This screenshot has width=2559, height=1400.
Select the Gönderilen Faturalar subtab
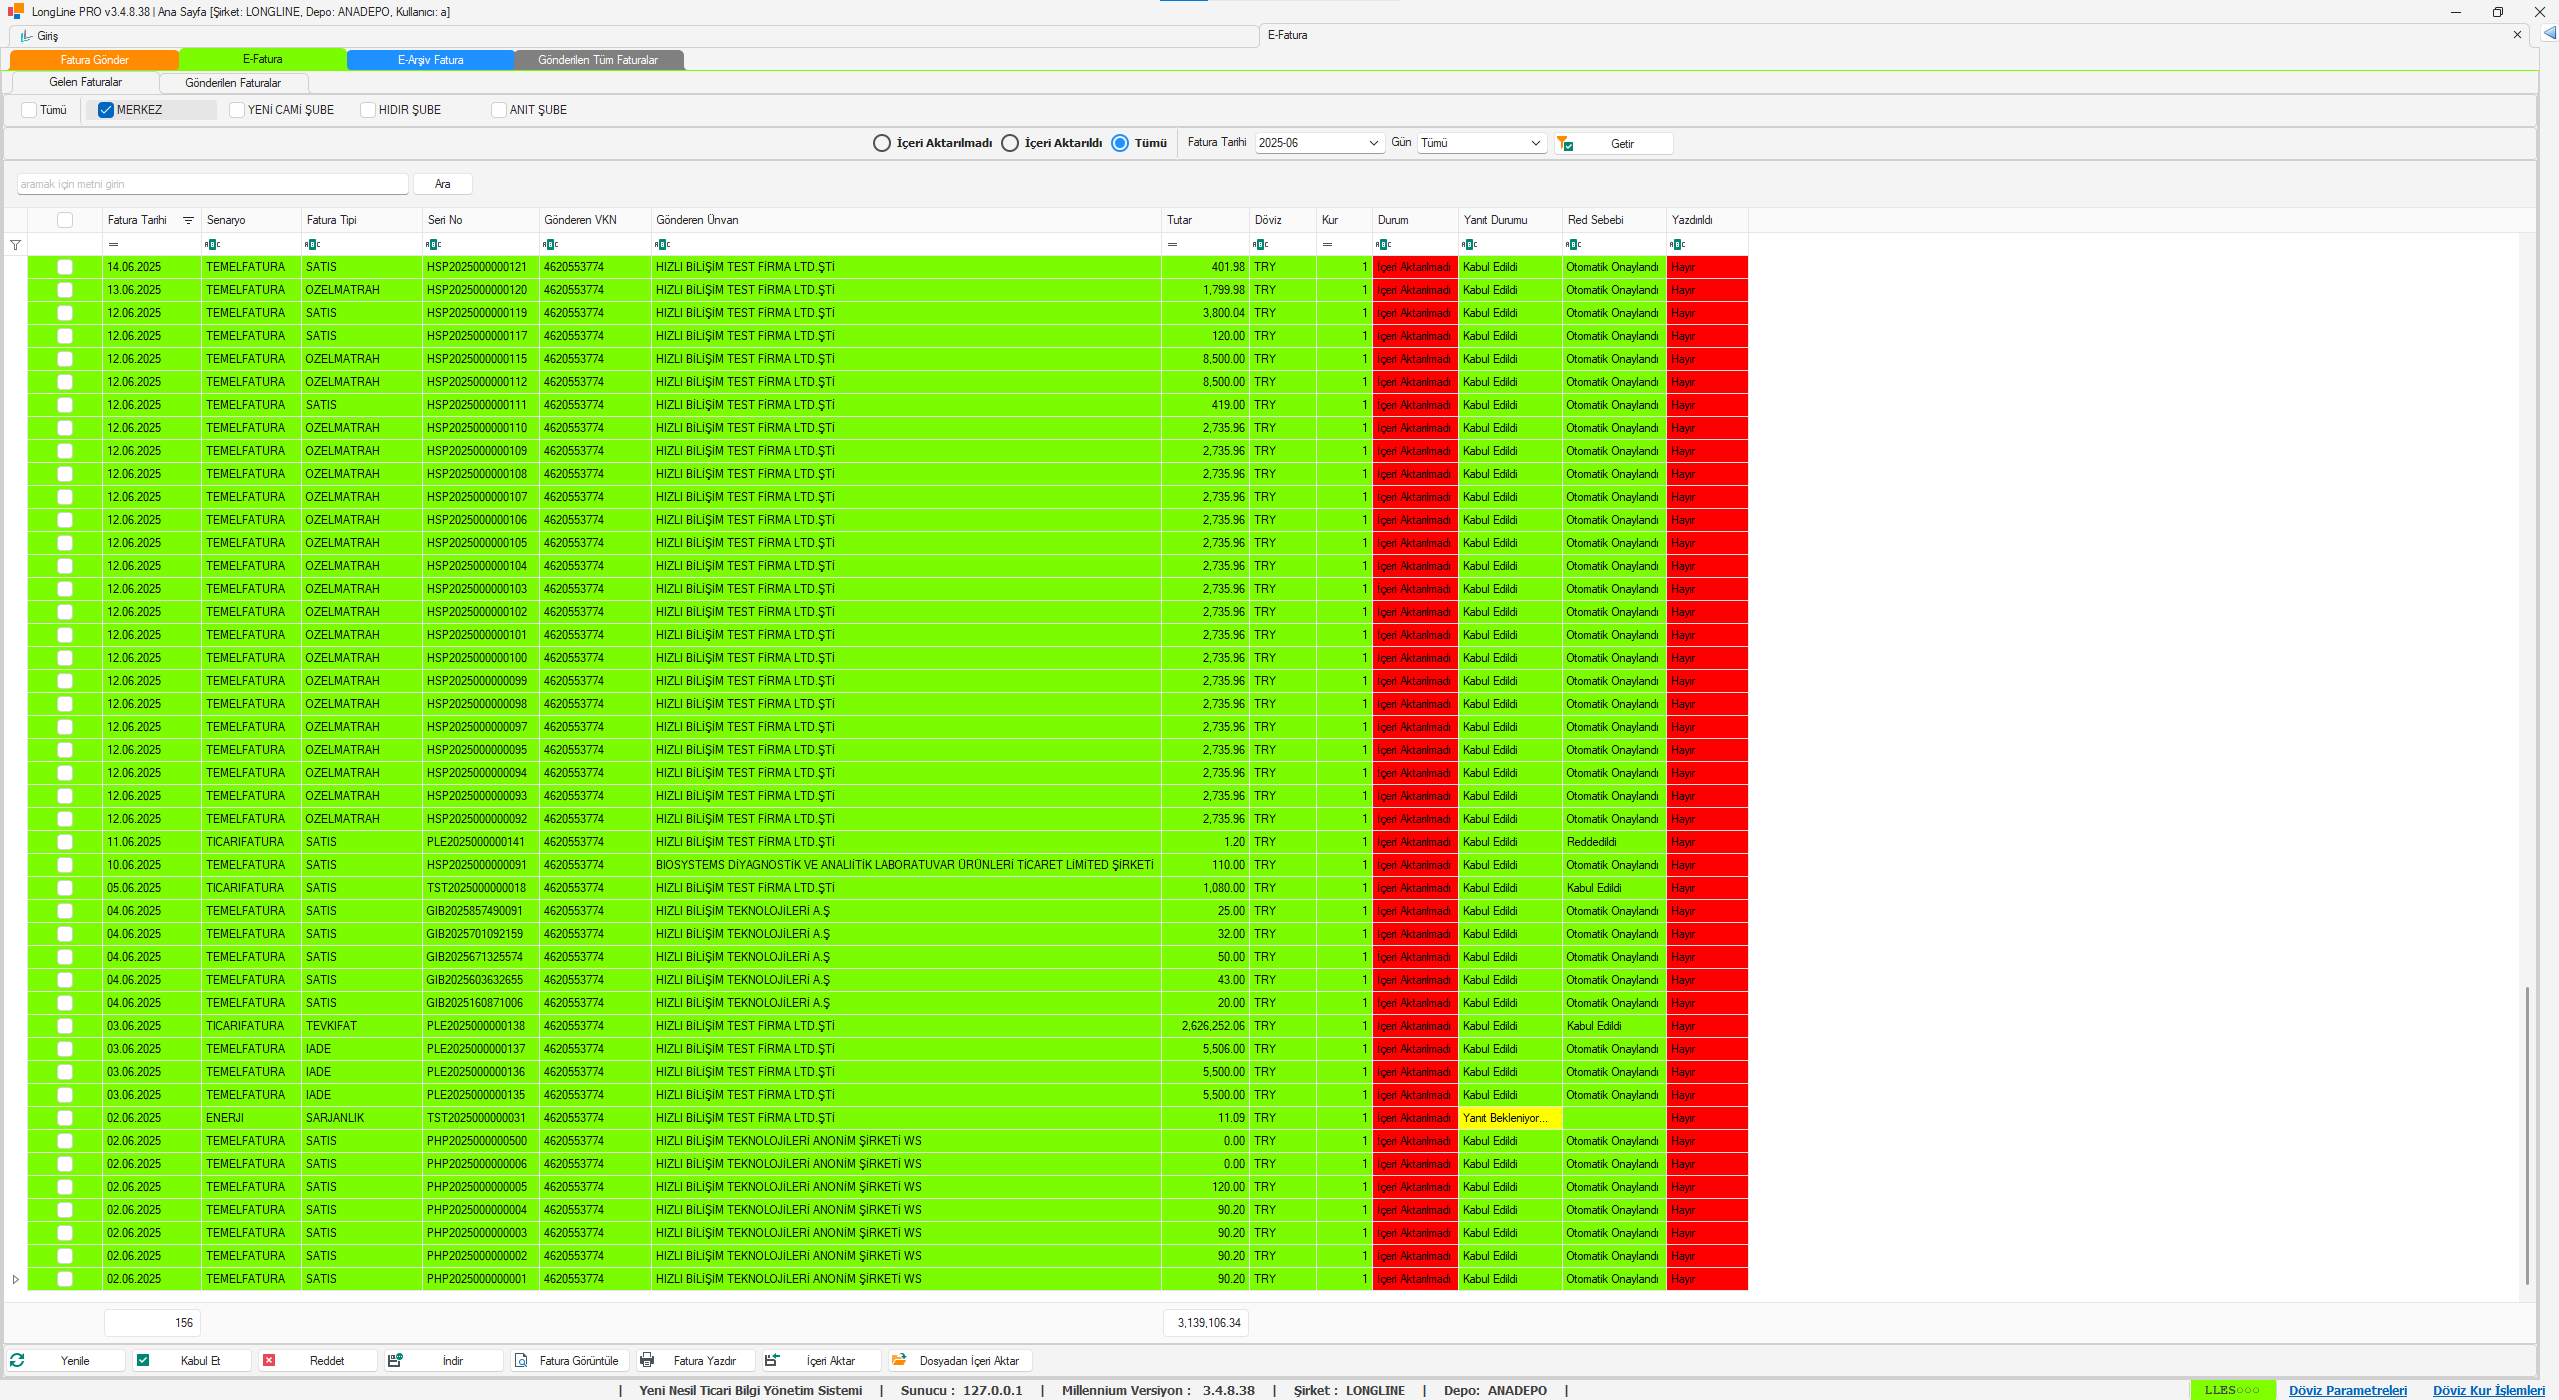(233, 83)
